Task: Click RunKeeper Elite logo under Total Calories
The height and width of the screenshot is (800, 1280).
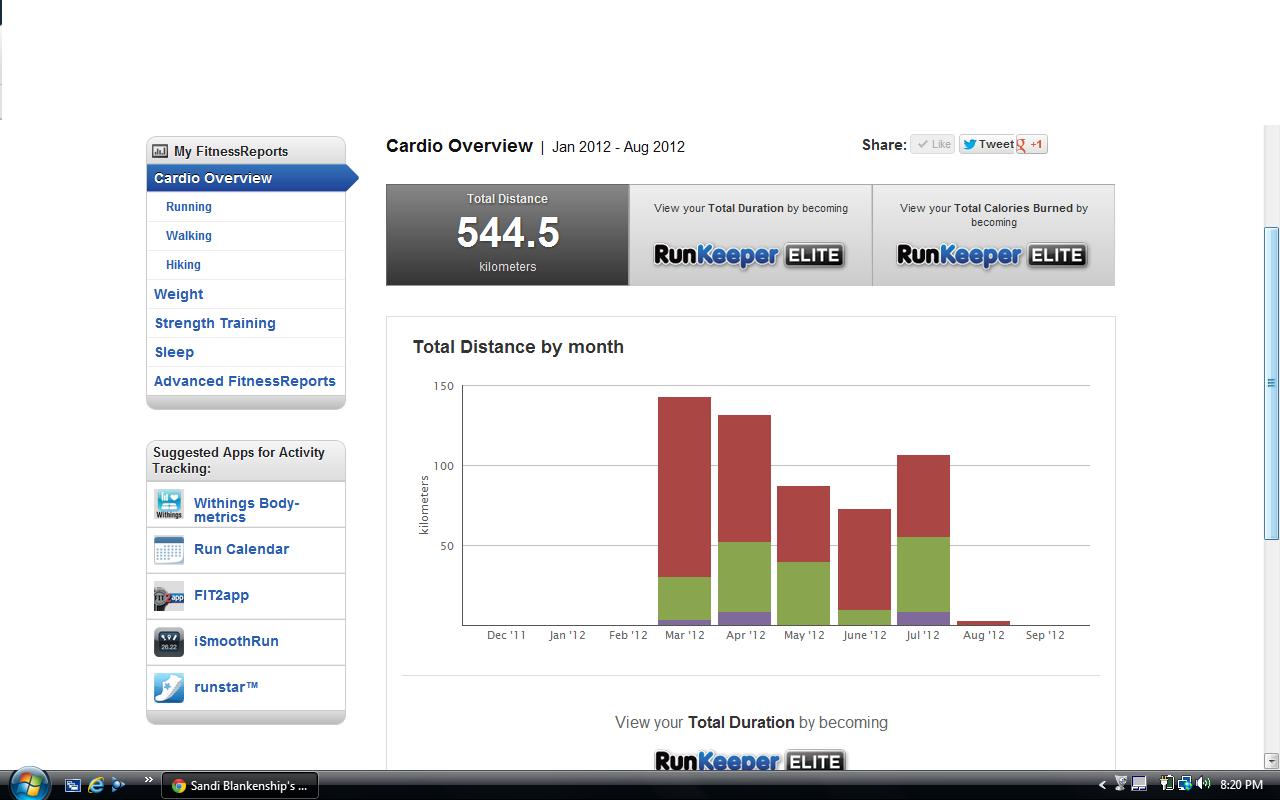Action: tap(992, 255)
